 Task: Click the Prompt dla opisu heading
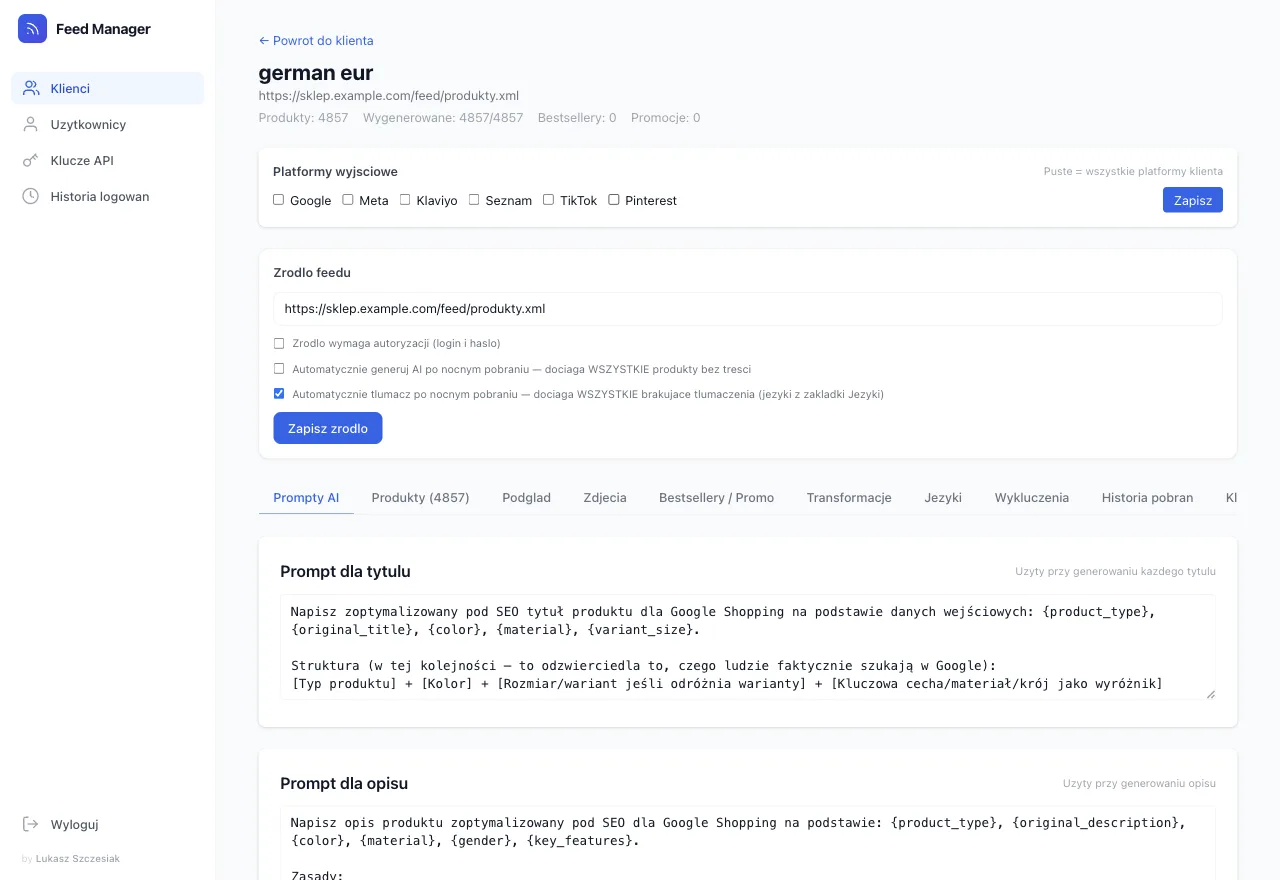tap(344, 784)
